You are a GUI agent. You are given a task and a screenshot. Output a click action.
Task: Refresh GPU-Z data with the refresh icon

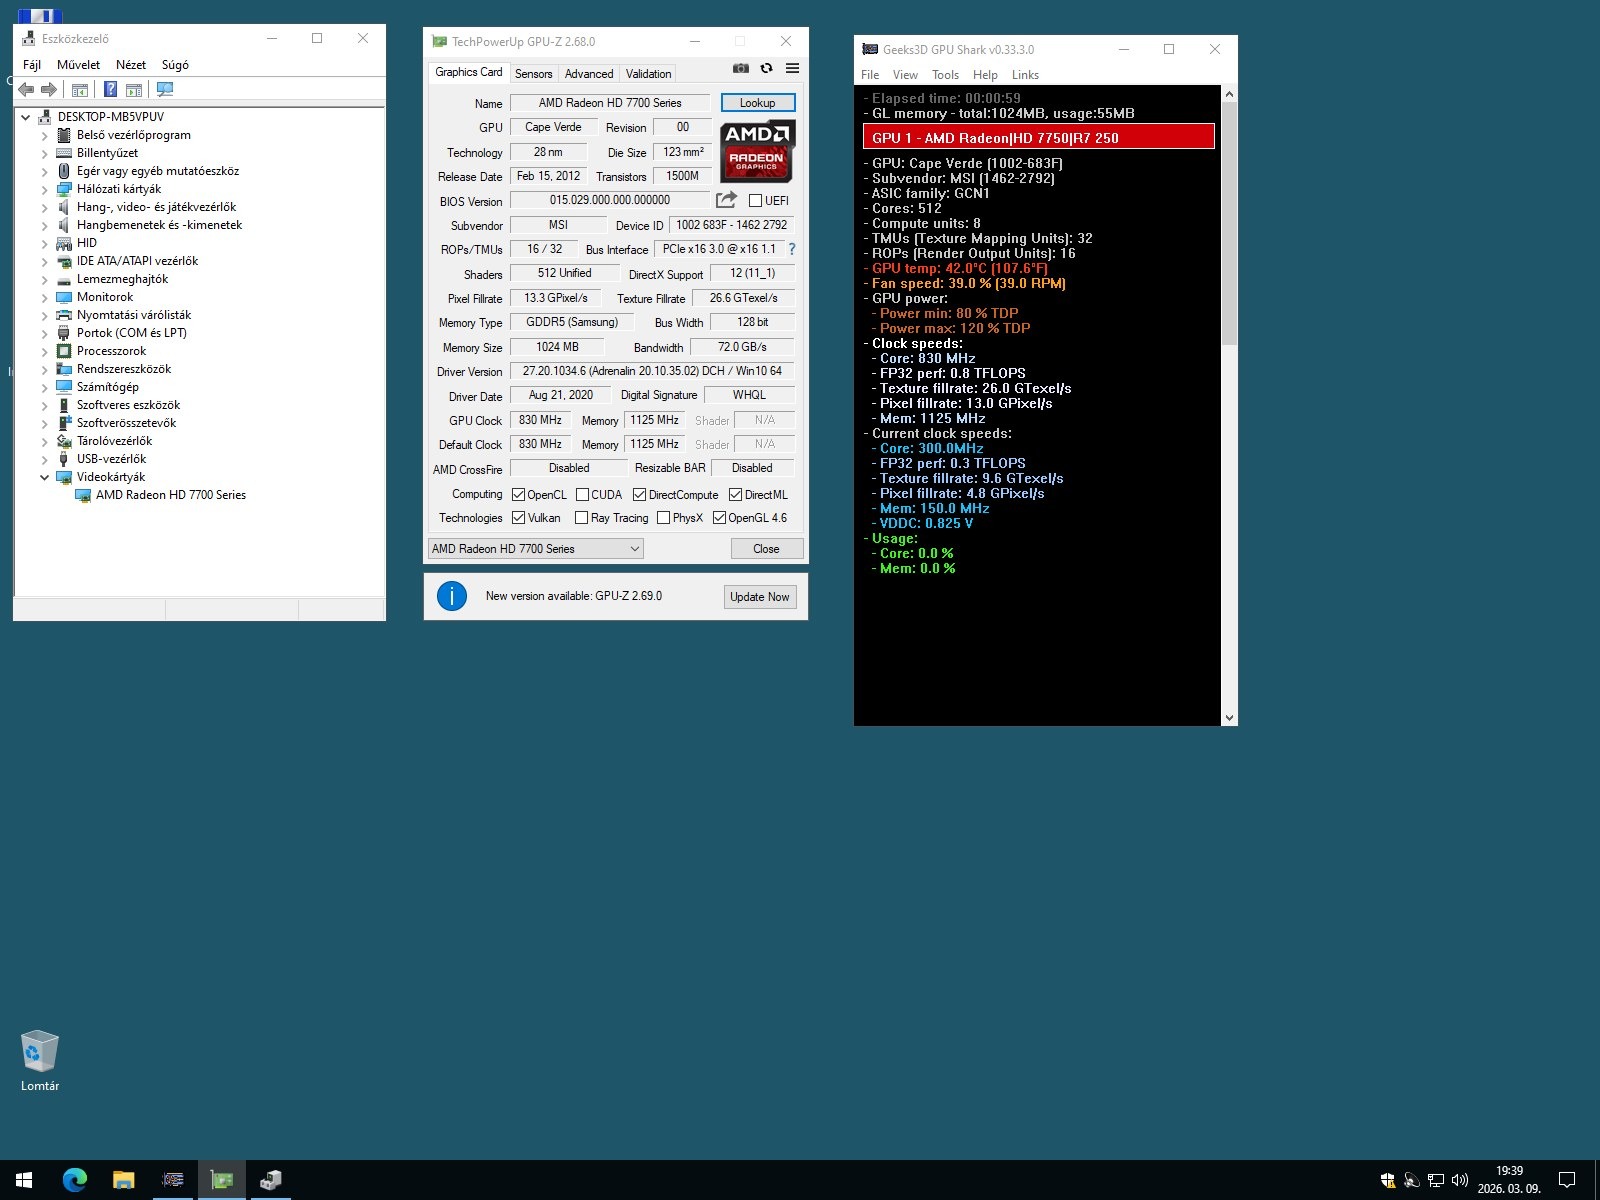[x=767, y=68]
